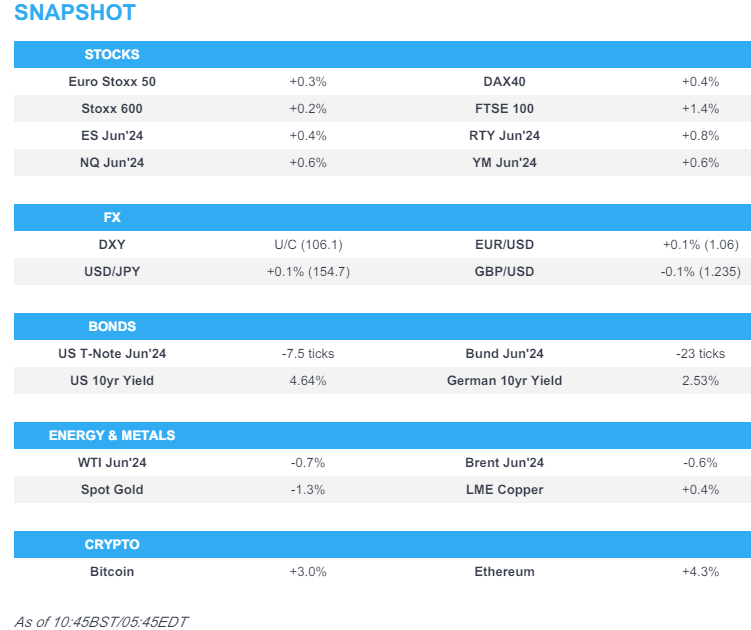Click the ENERGY & METALS section header

pos(112,435)
